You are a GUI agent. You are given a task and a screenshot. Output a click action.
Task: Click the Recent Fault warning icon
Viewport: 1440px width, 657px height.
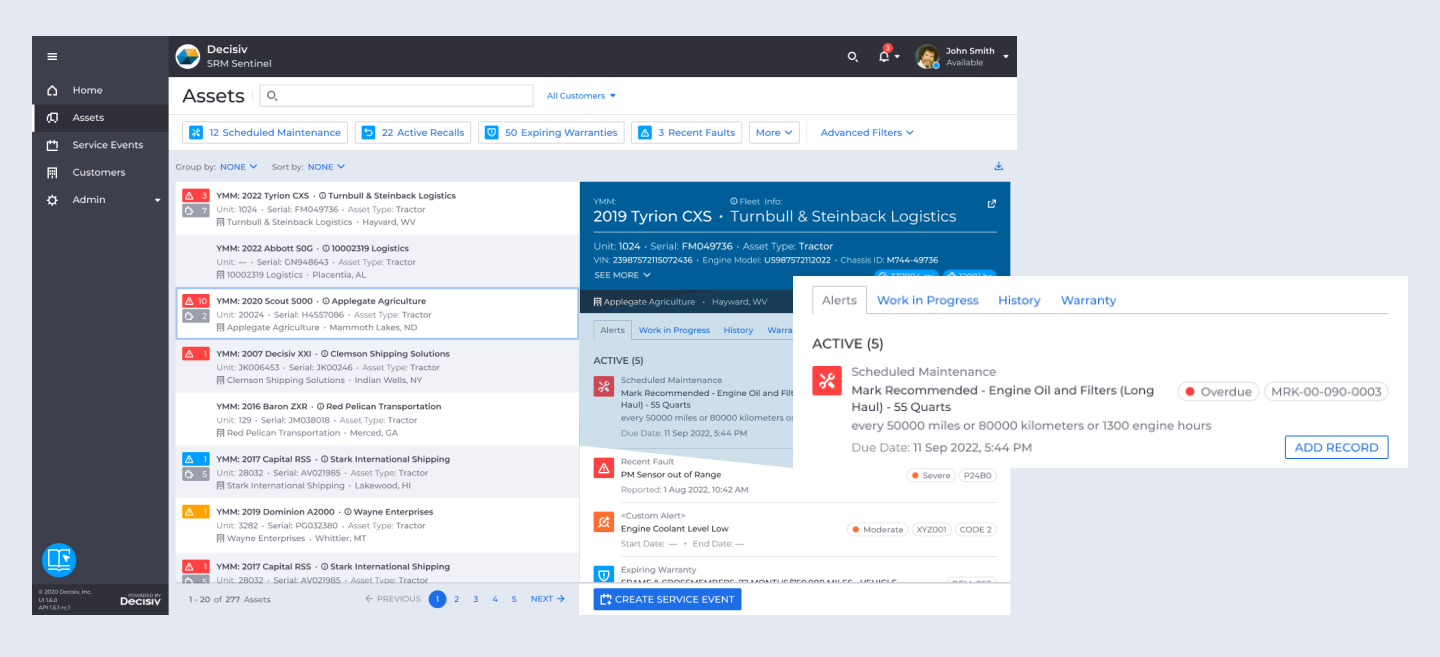click(603, 468)
